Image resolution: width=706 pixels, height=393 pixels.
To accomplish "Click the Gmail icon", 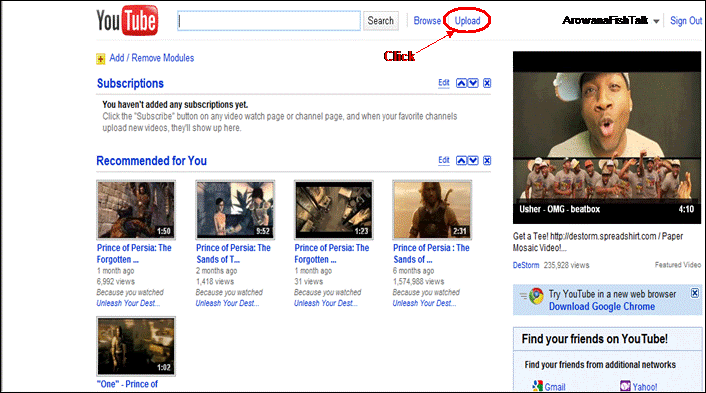I will [x=538, y=386].
